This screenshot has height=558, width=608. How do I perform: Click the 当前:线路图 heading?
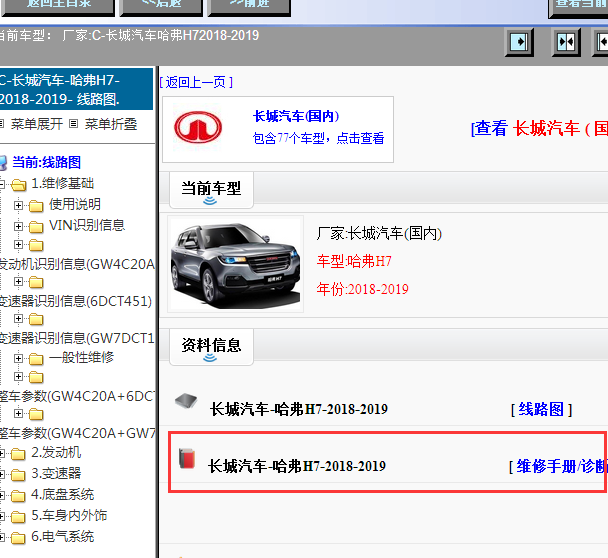[x=47, y=162]
